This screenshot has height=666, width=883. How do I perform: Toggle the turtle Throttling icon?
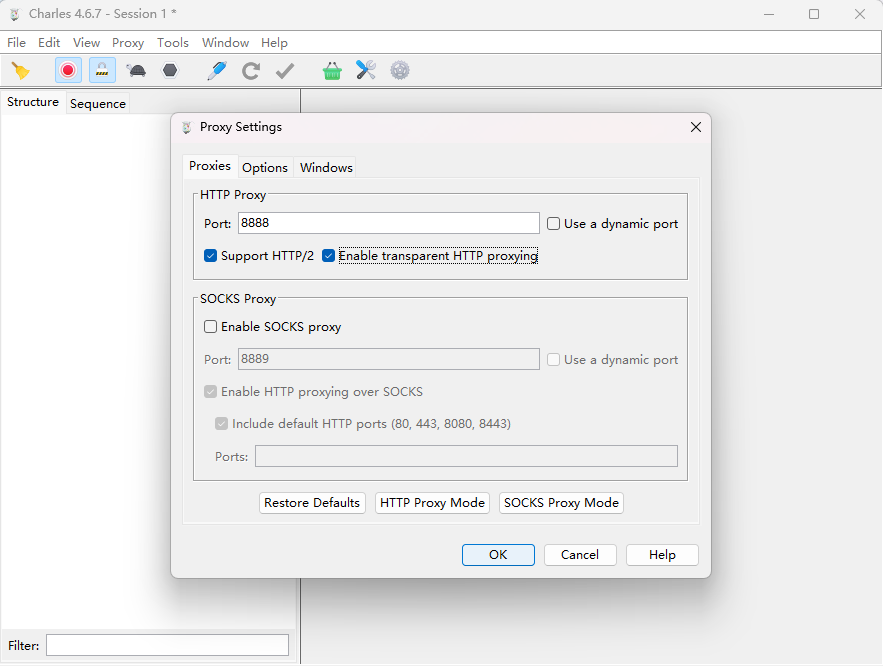pyautogui.click(x=136, y=70)
